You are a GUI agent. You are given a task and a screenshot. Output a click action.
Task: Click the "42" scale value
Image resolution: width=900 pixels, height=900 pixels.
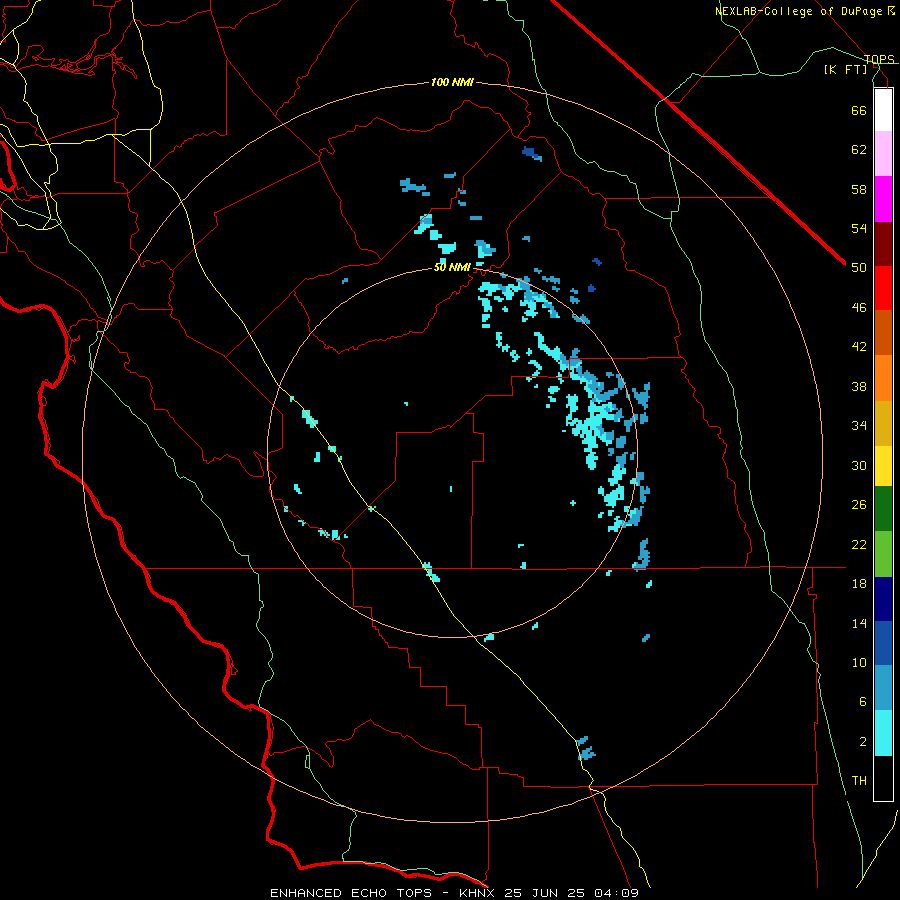[859, 347]
